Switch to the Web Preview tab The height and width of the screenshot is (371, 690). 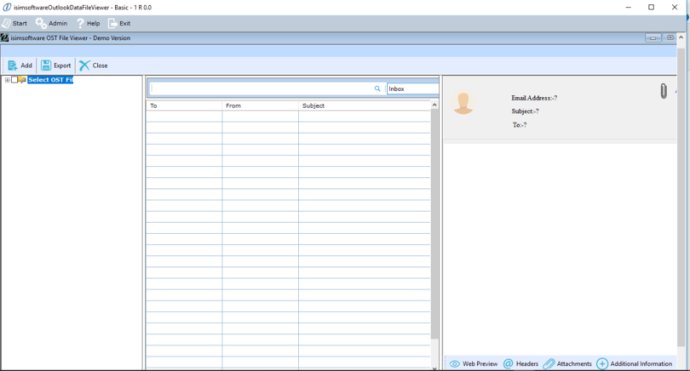473,364
